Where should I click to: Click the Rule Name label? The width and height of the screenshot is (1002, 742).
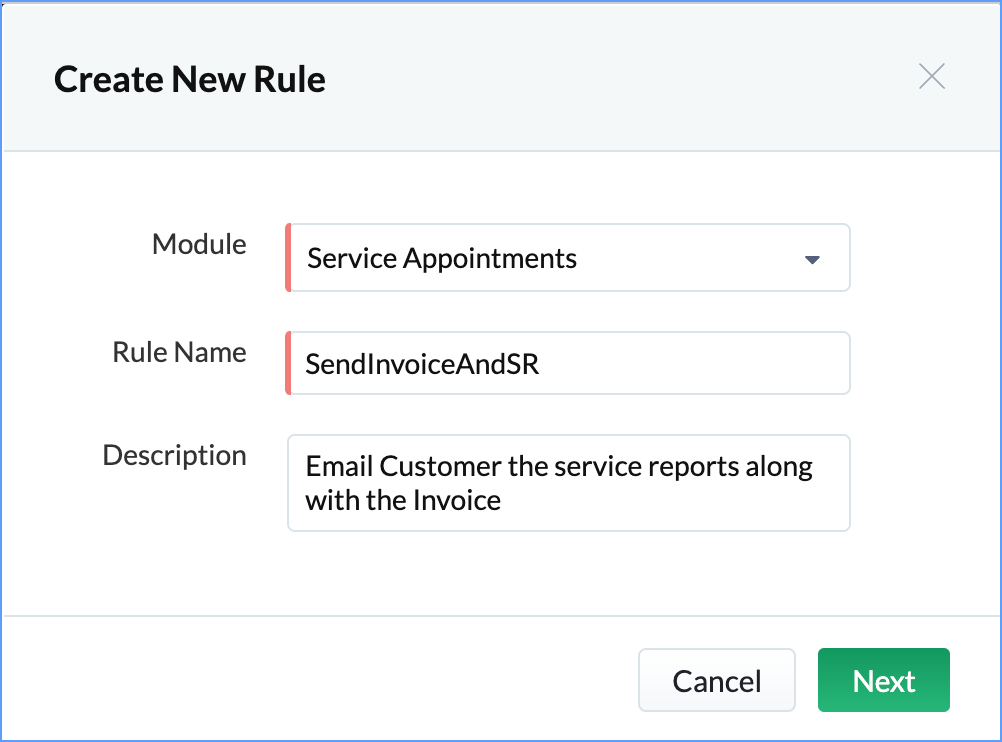(179, 352)
